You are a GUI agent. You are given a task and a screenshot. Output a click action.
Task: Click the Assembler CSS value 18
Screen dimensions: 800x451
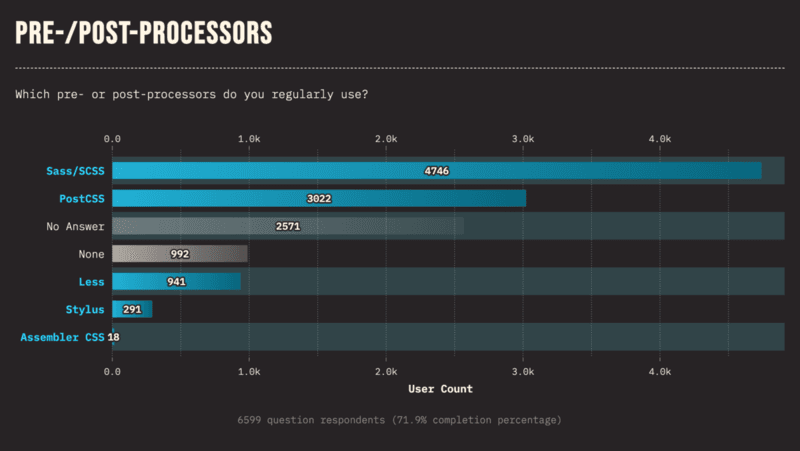[113, 337]
